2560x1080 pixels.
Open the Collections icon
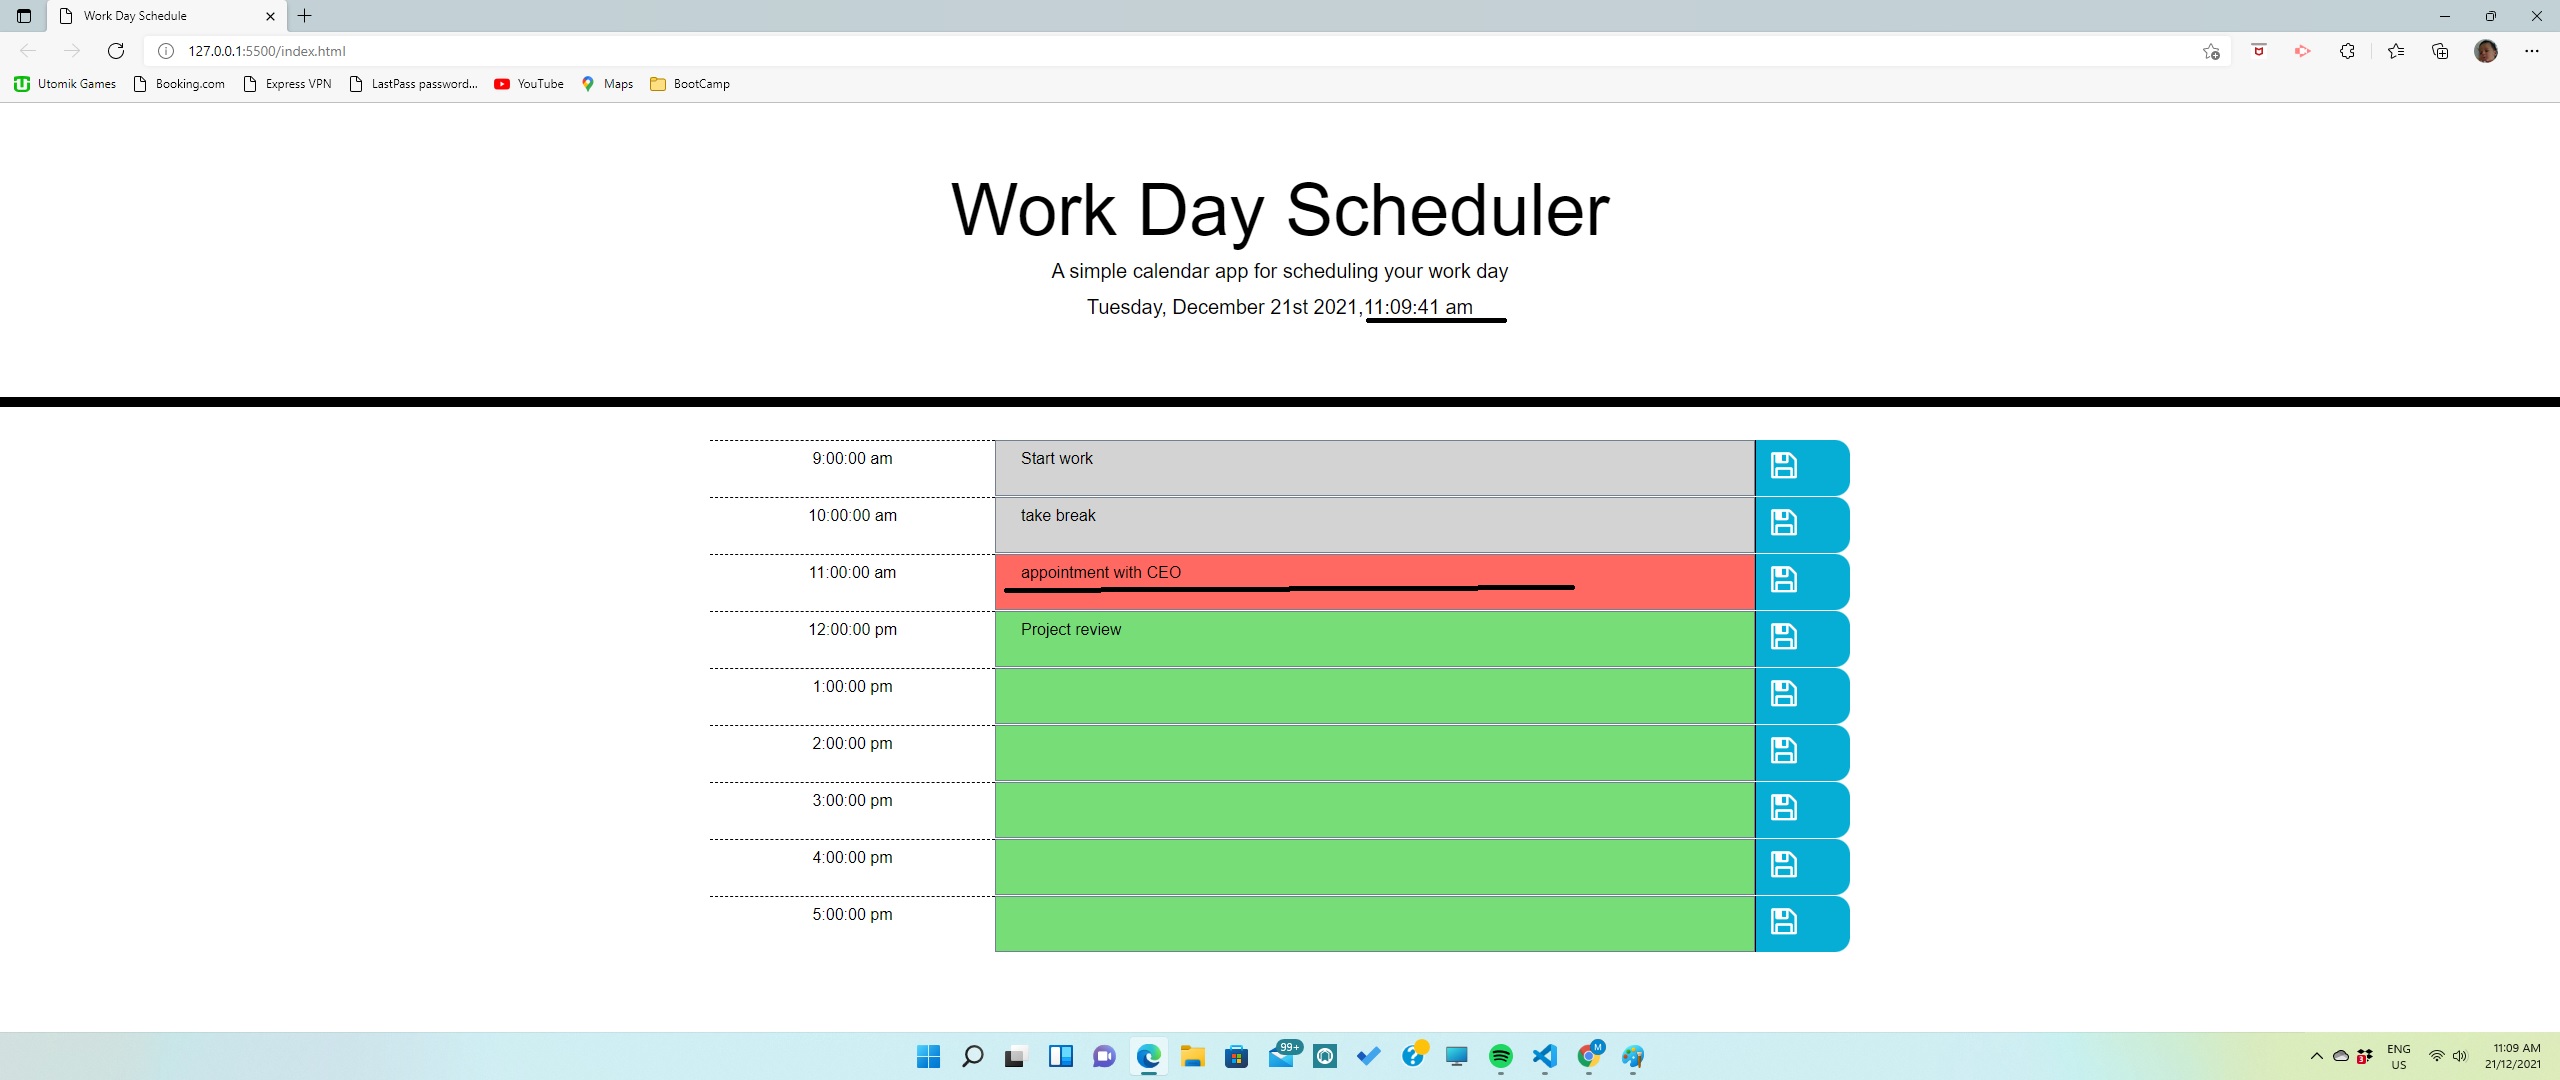tap(2440, 51)
